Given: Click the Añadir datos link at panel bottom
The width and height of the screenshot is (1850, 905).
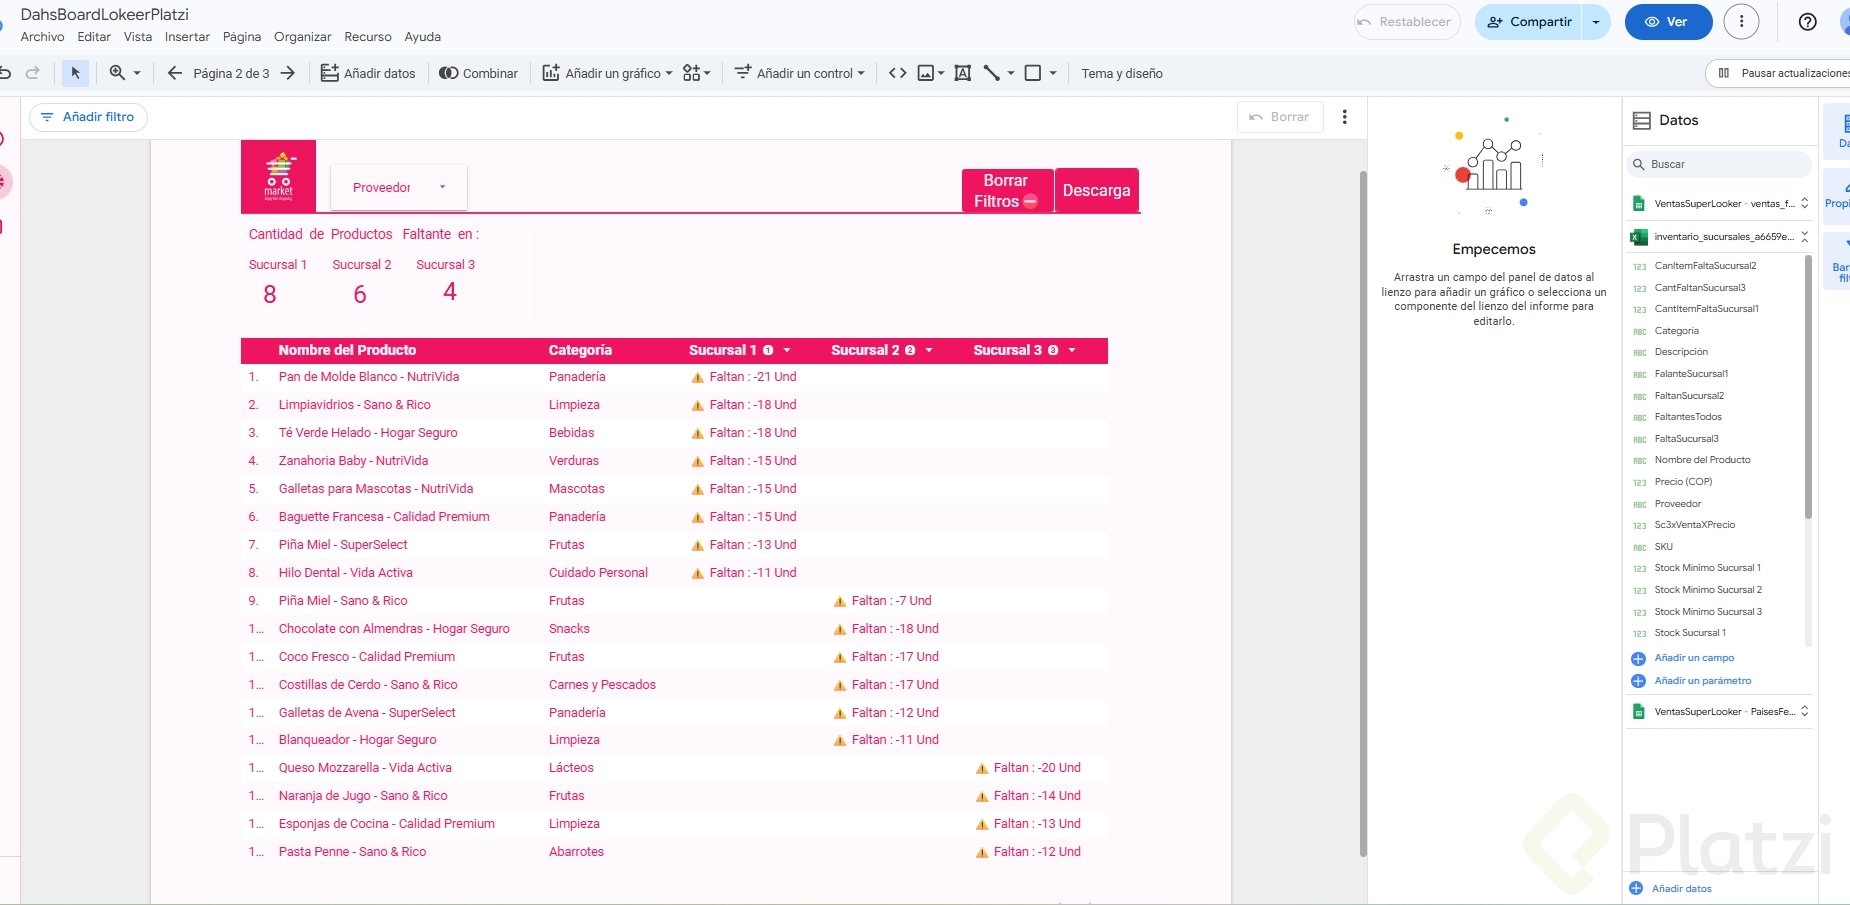Looking at the screenshot, I should click(x=1681, y=889).
